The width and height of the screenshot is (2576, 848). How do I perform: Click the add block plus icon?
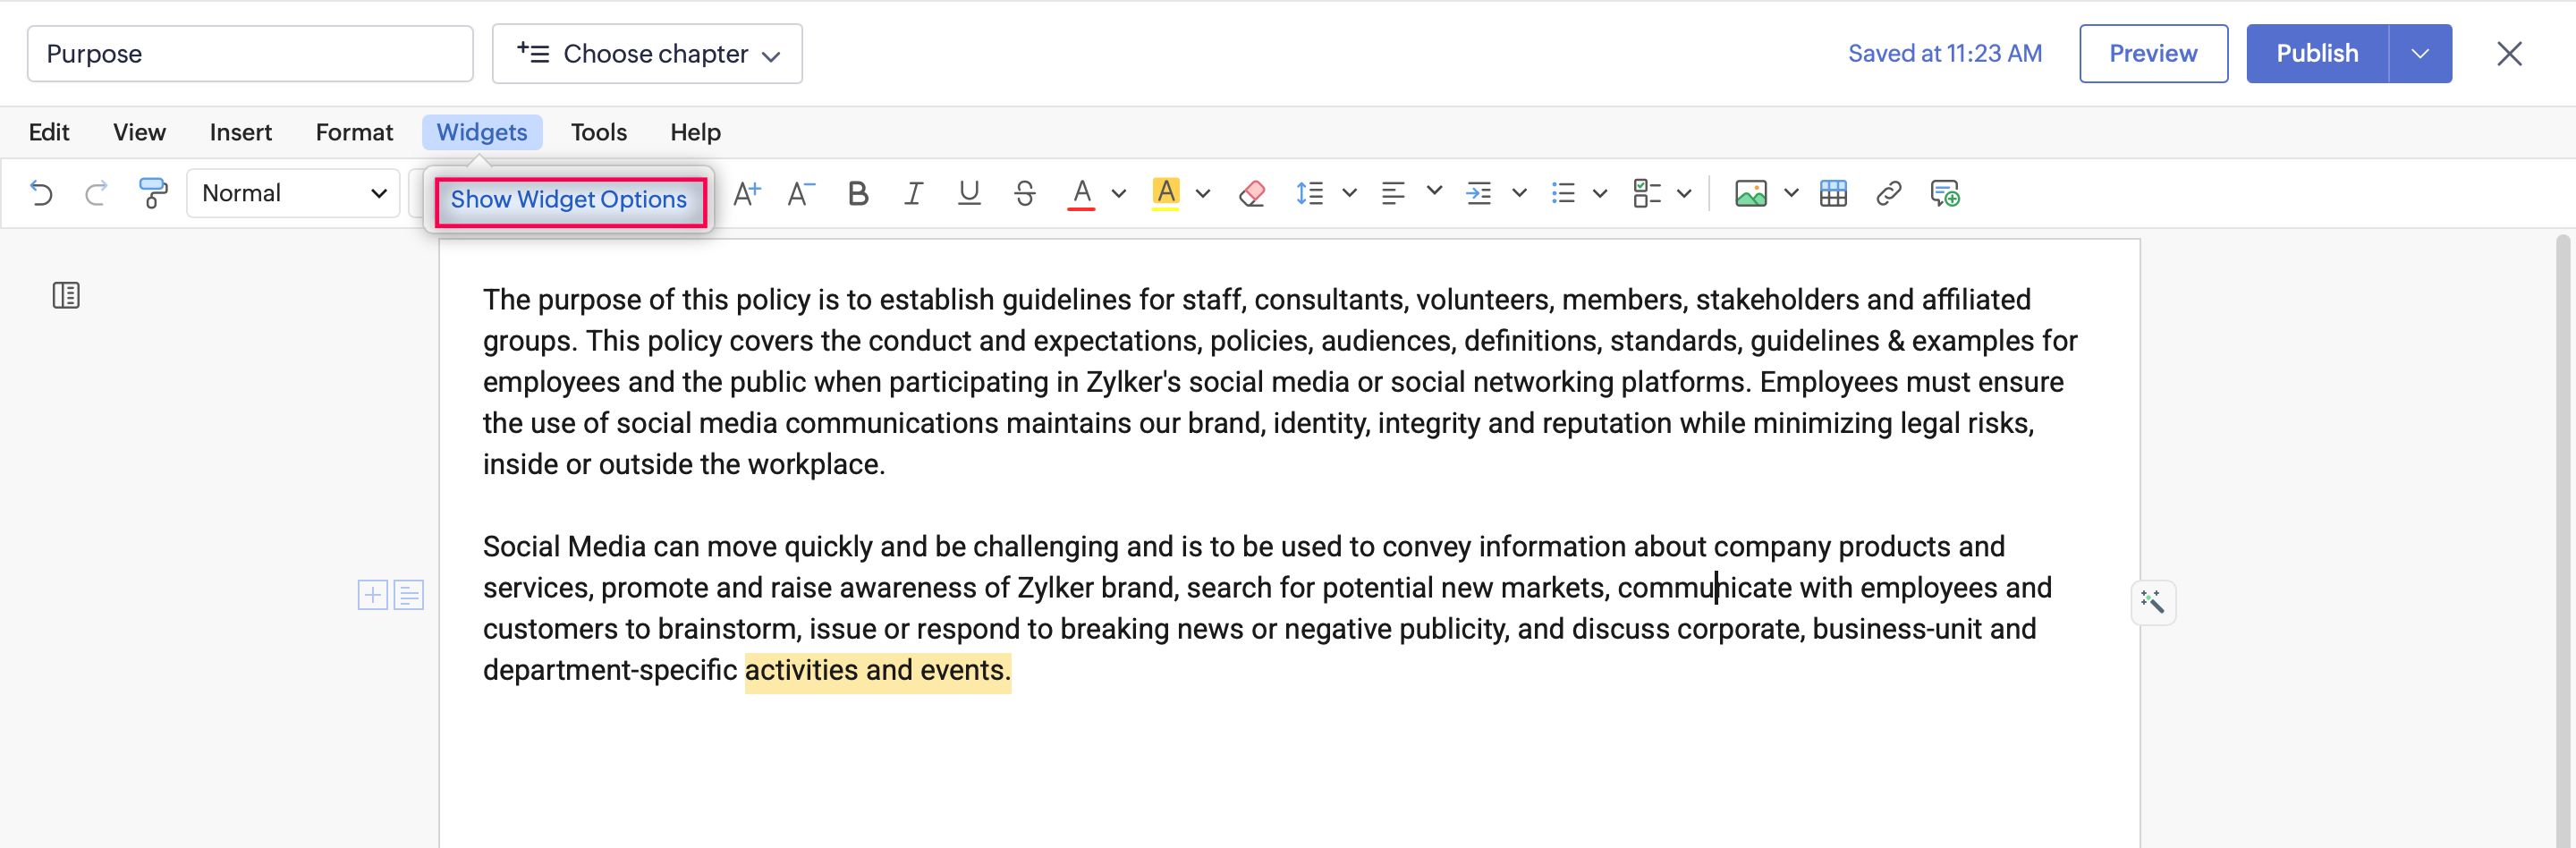point(373,595)
